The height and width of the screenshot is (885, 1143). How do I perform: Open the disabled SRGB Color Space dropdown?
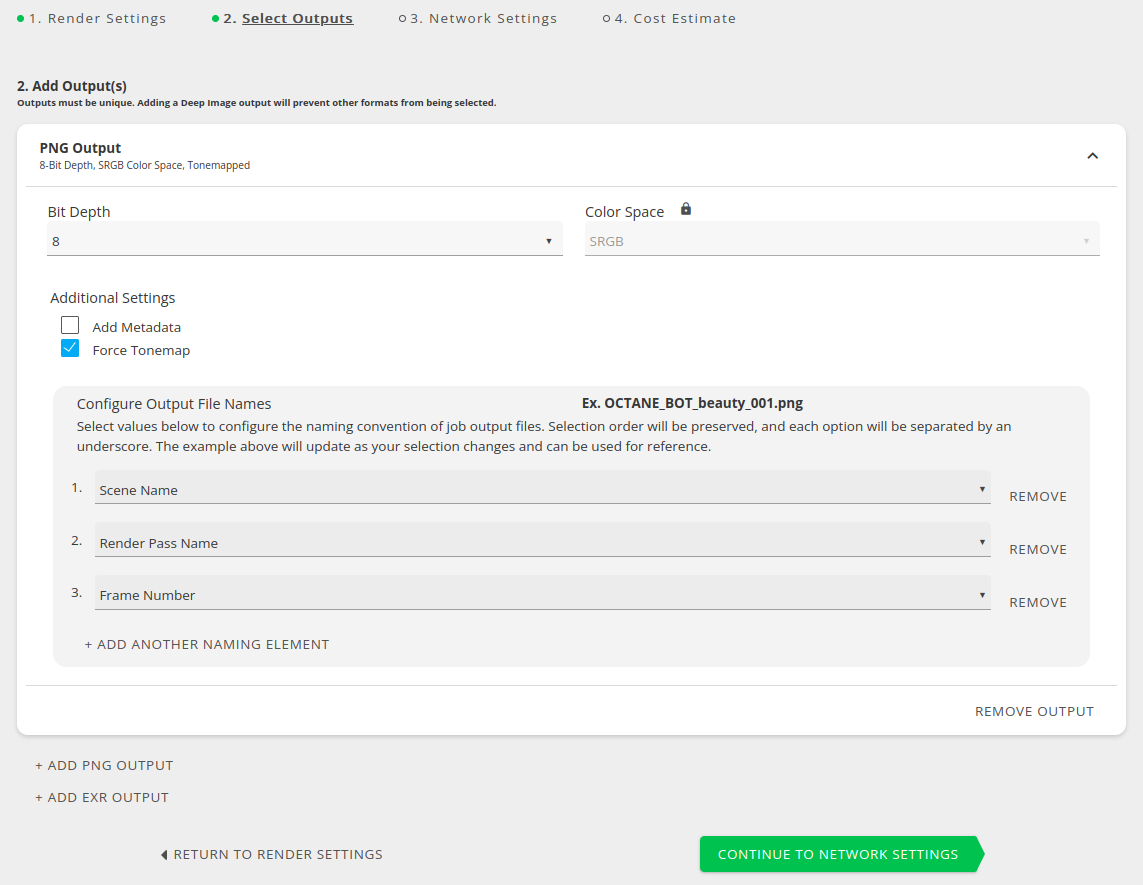click(842, 241)
